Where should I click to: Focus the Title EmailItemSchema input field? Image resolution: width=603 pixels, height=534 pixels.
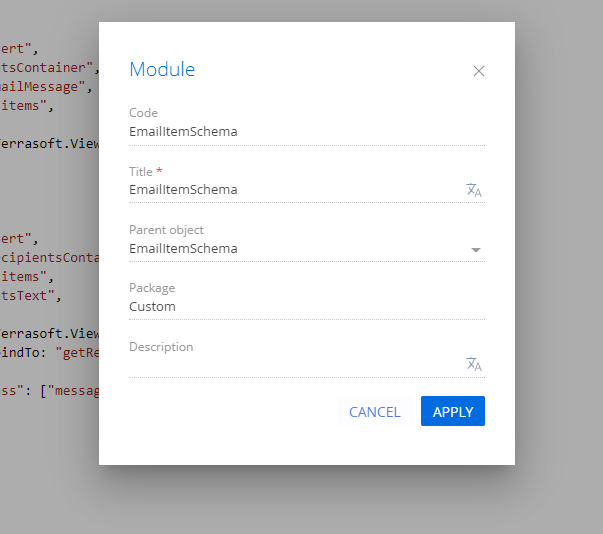(x=296, y=190)
